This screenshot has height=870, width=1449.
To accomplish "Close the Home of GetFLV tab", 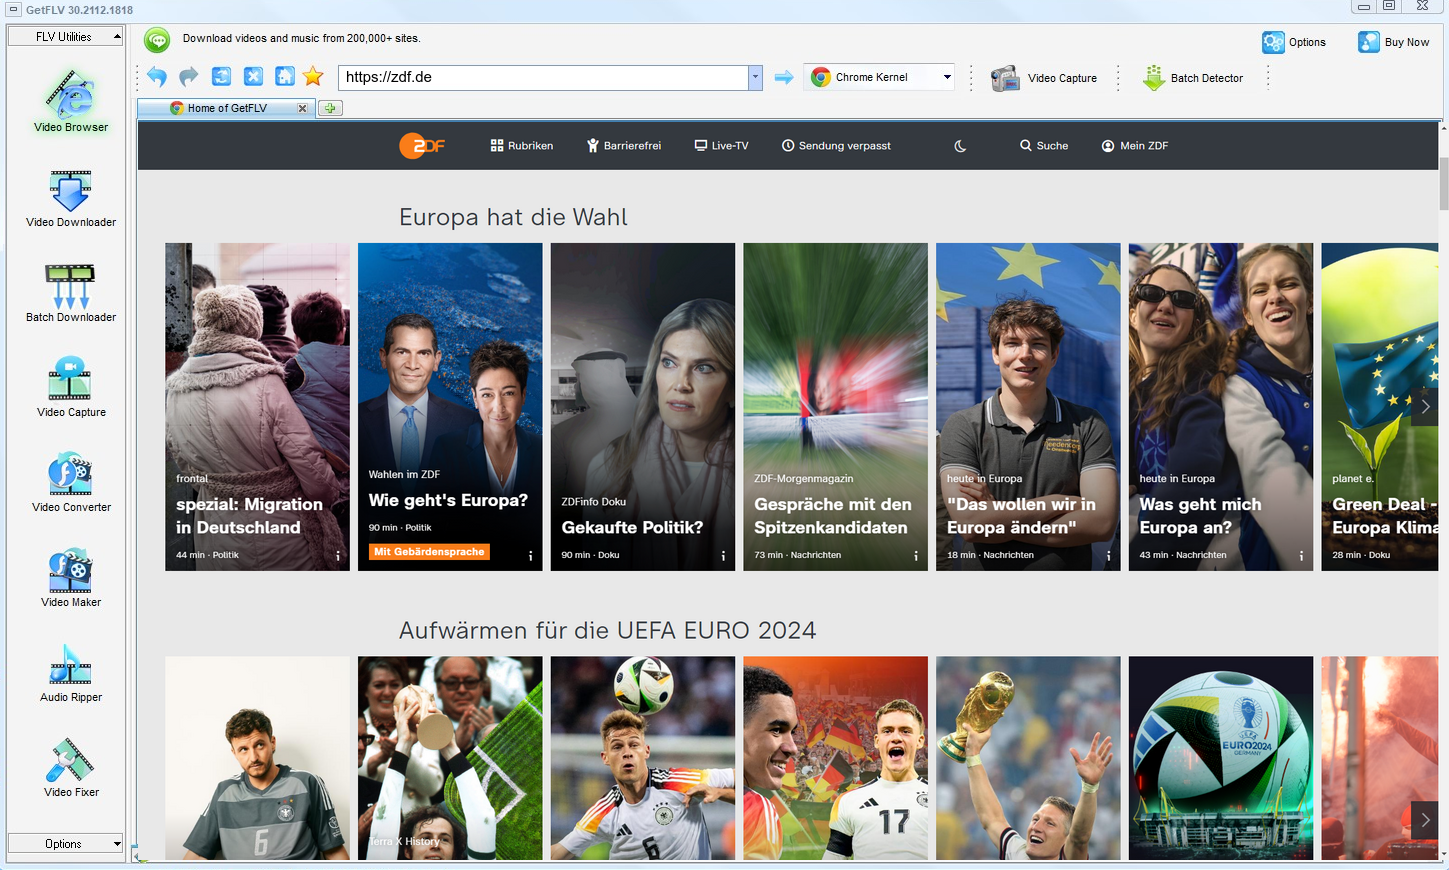I will pos(302,108).
